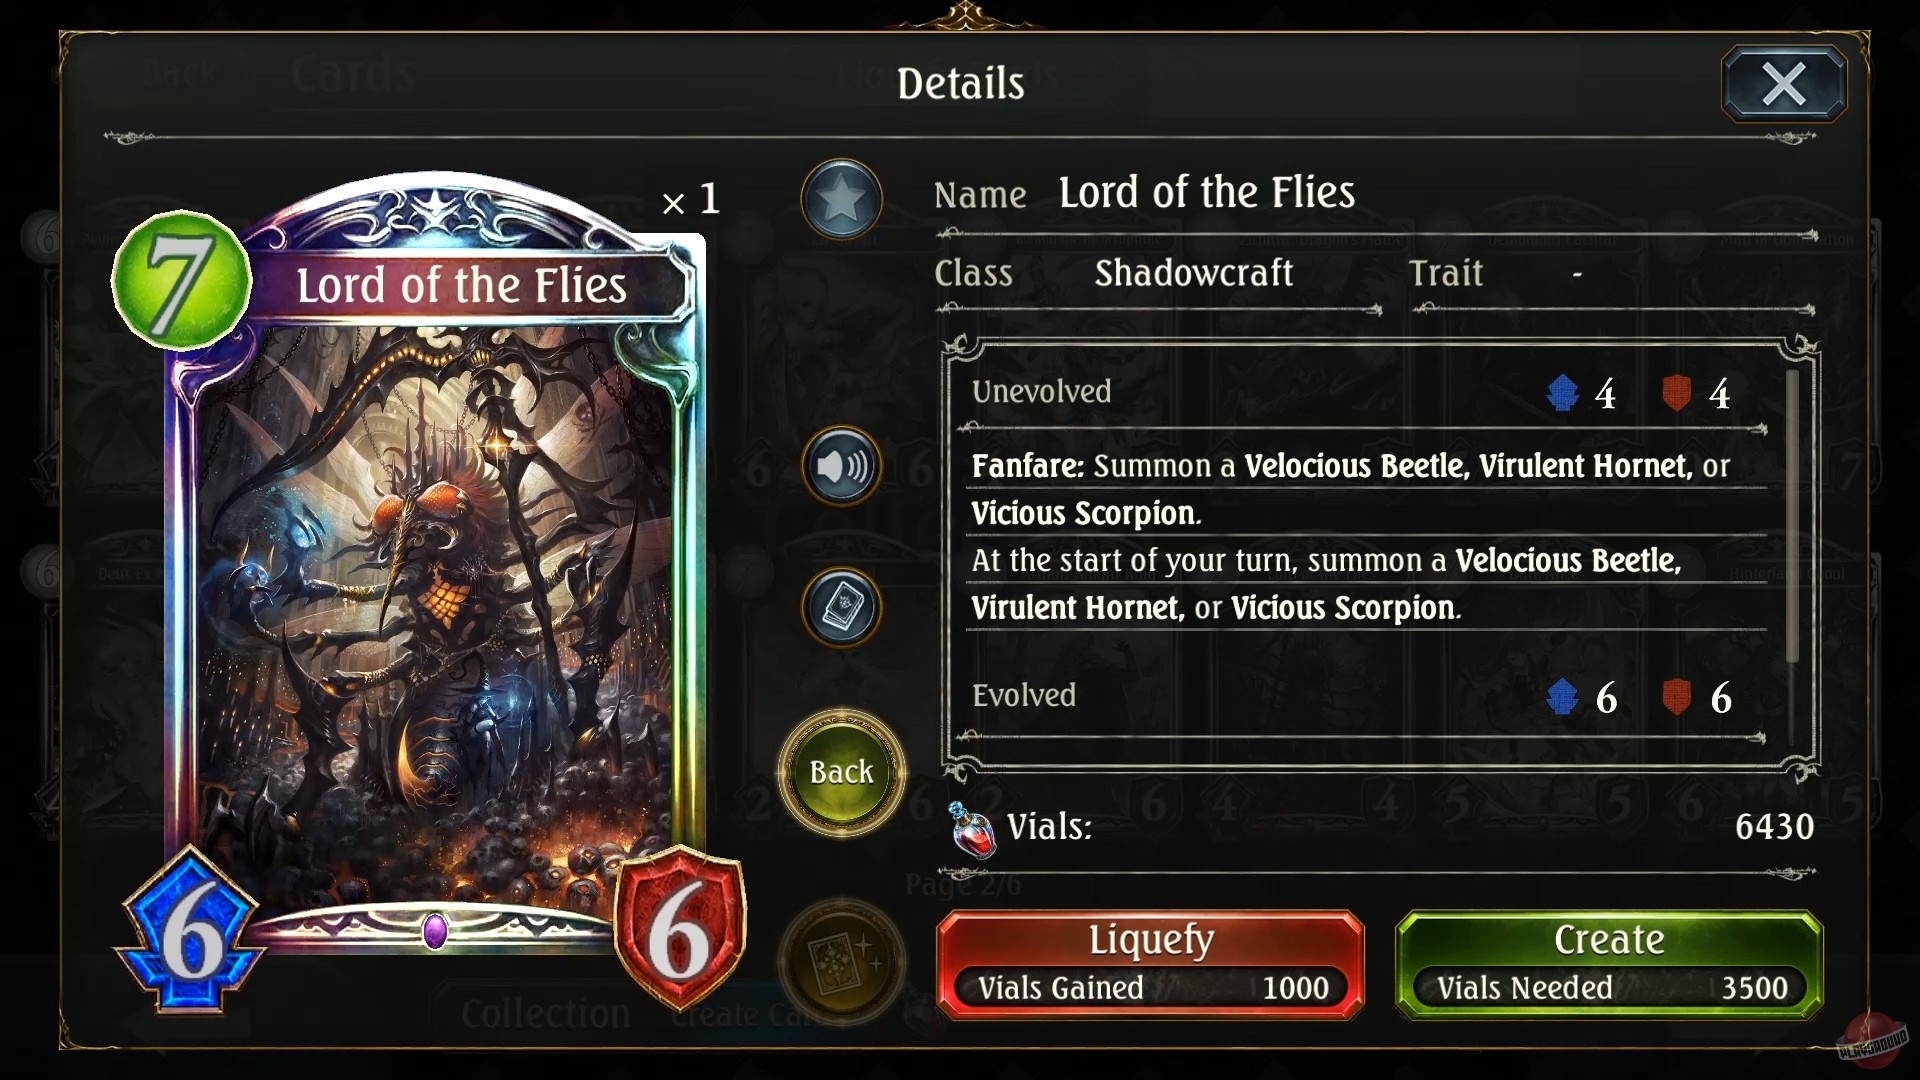
Task: Click the vial potion icon
Action: (x=972, y=830)
